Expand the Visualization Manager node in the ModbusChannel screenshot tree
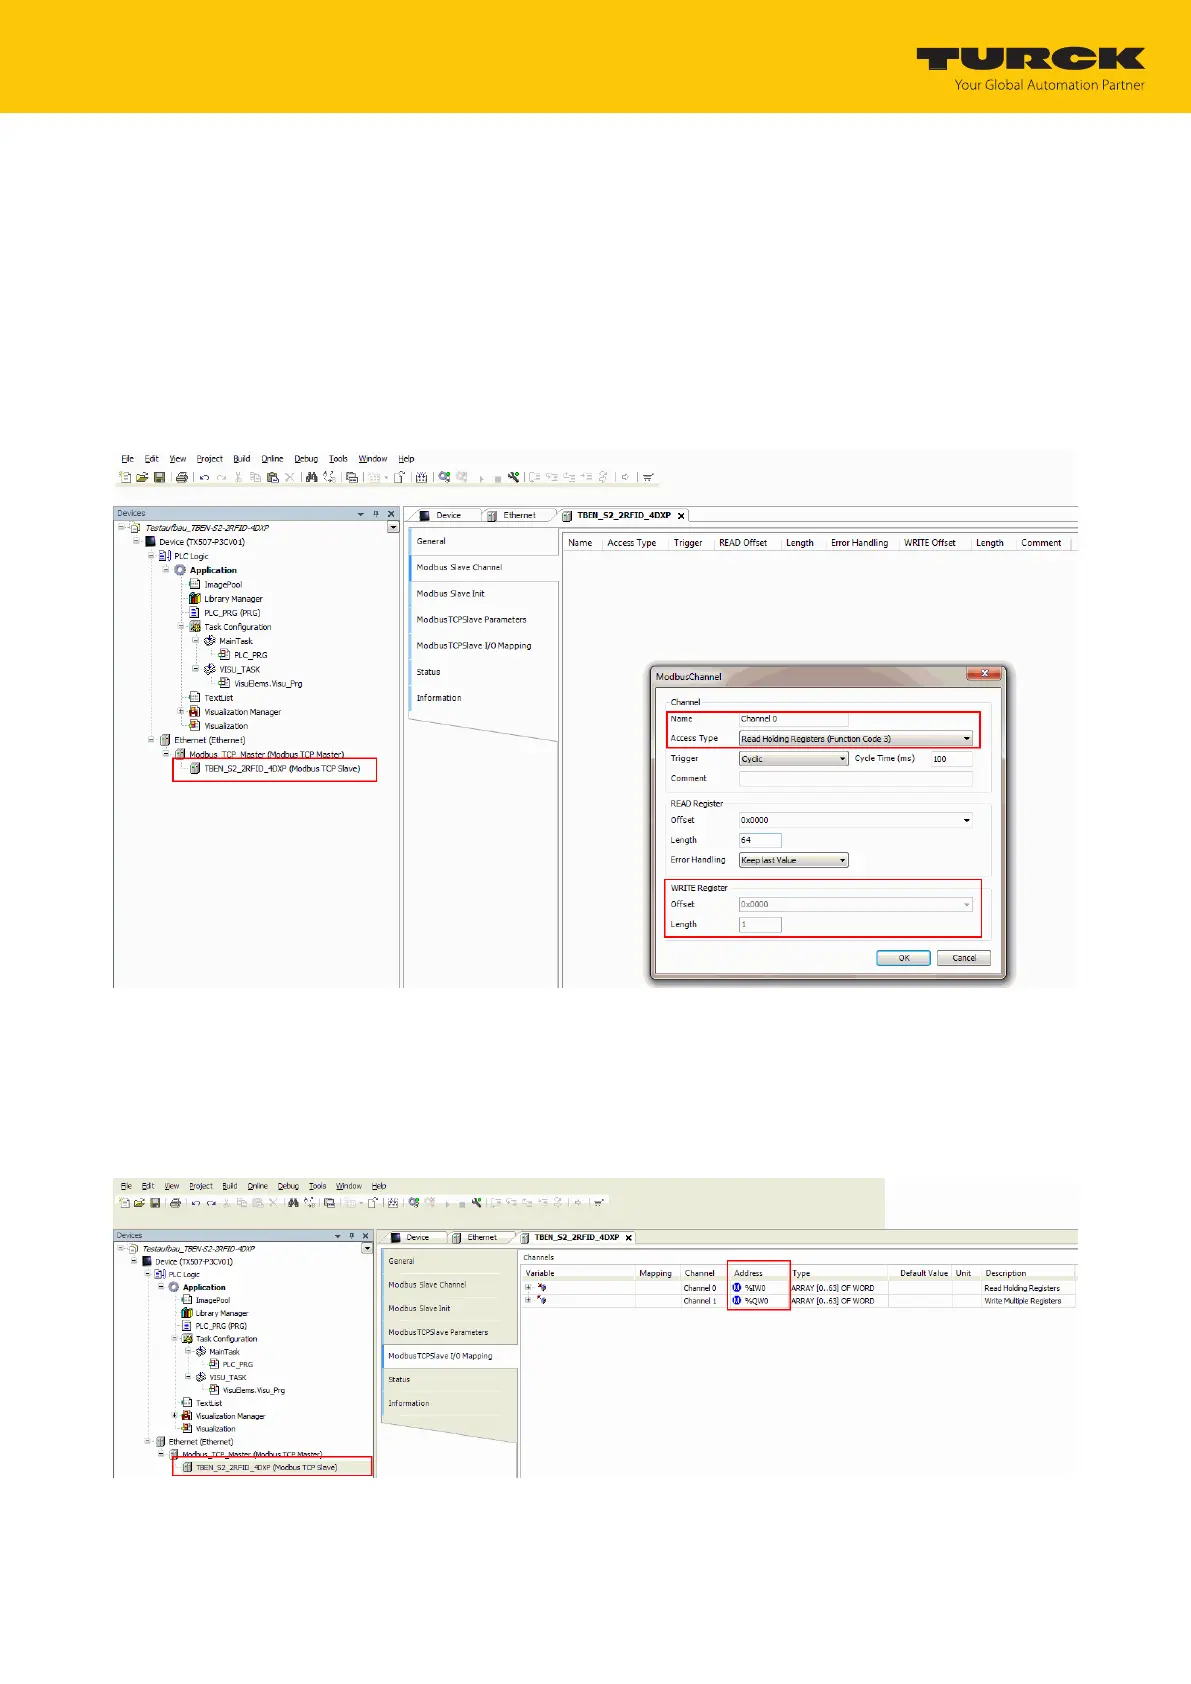The height and width of the screenshot is (1684, 1191). [x=181, y=712]
